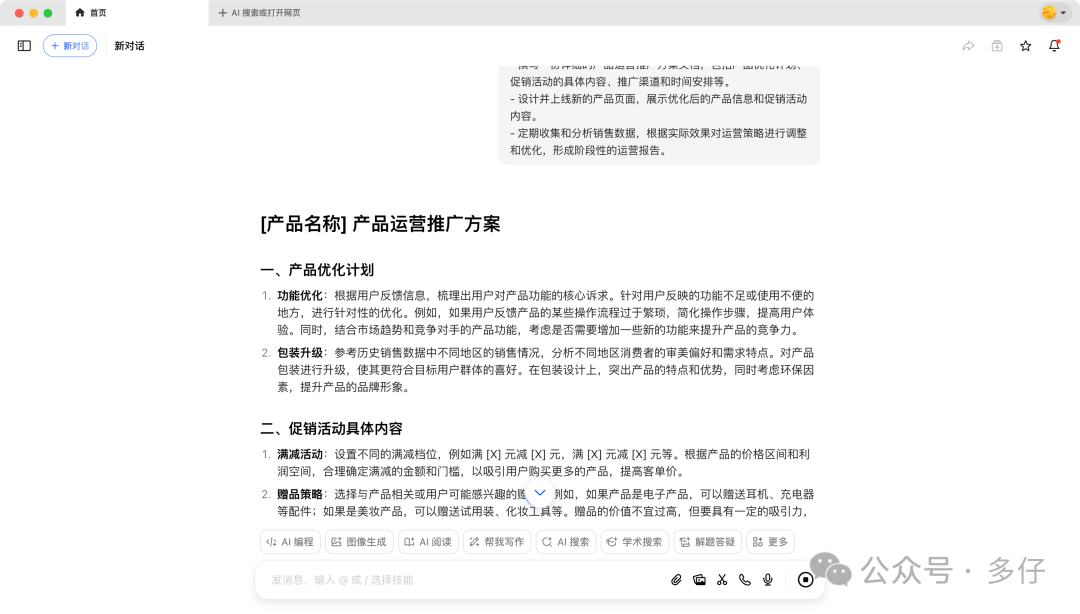
Task: Click the title [产品名称] 产品运营推广方案
Action: click(380, 224)
